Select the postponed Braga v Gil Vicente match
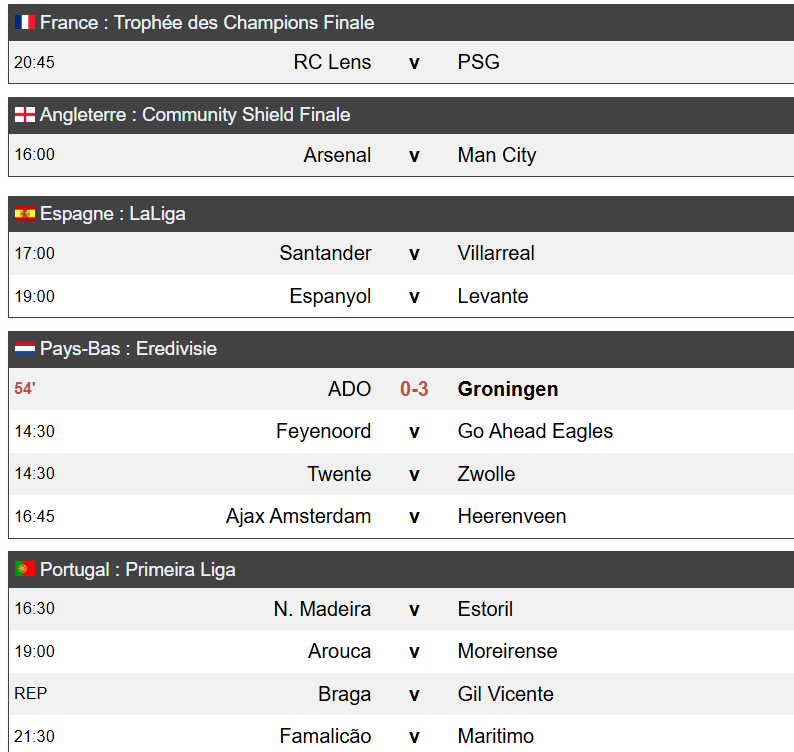The image size is (794, 752). click(x=401, y=694)
